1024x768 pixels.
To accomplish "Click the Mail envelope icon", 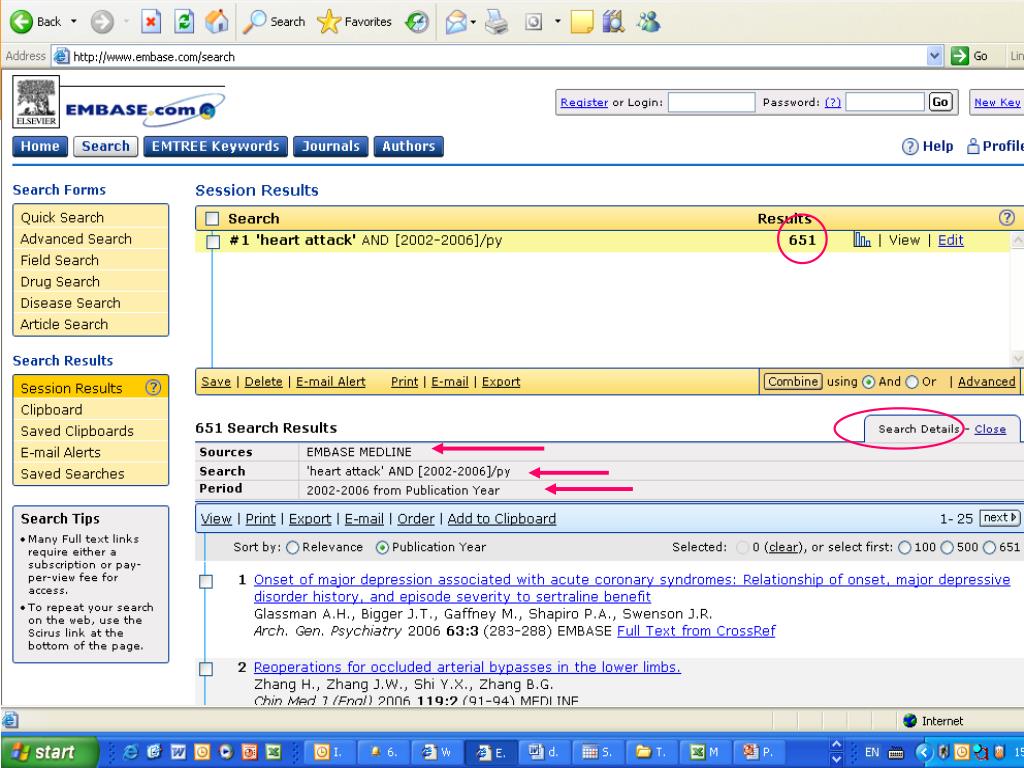I will pyautogui.click(x=456, y=22).
